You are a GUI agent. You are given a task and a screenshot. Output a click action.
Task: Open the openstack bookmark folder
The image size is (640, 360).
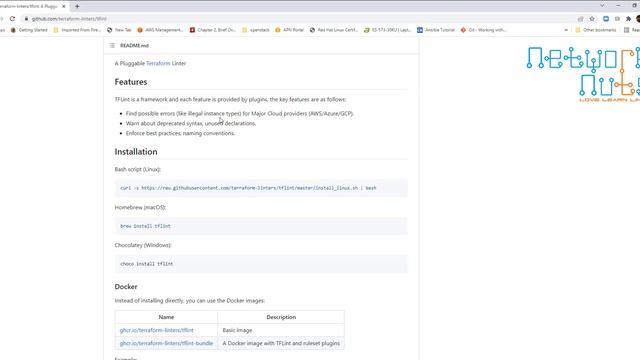(x=256, y=30)
